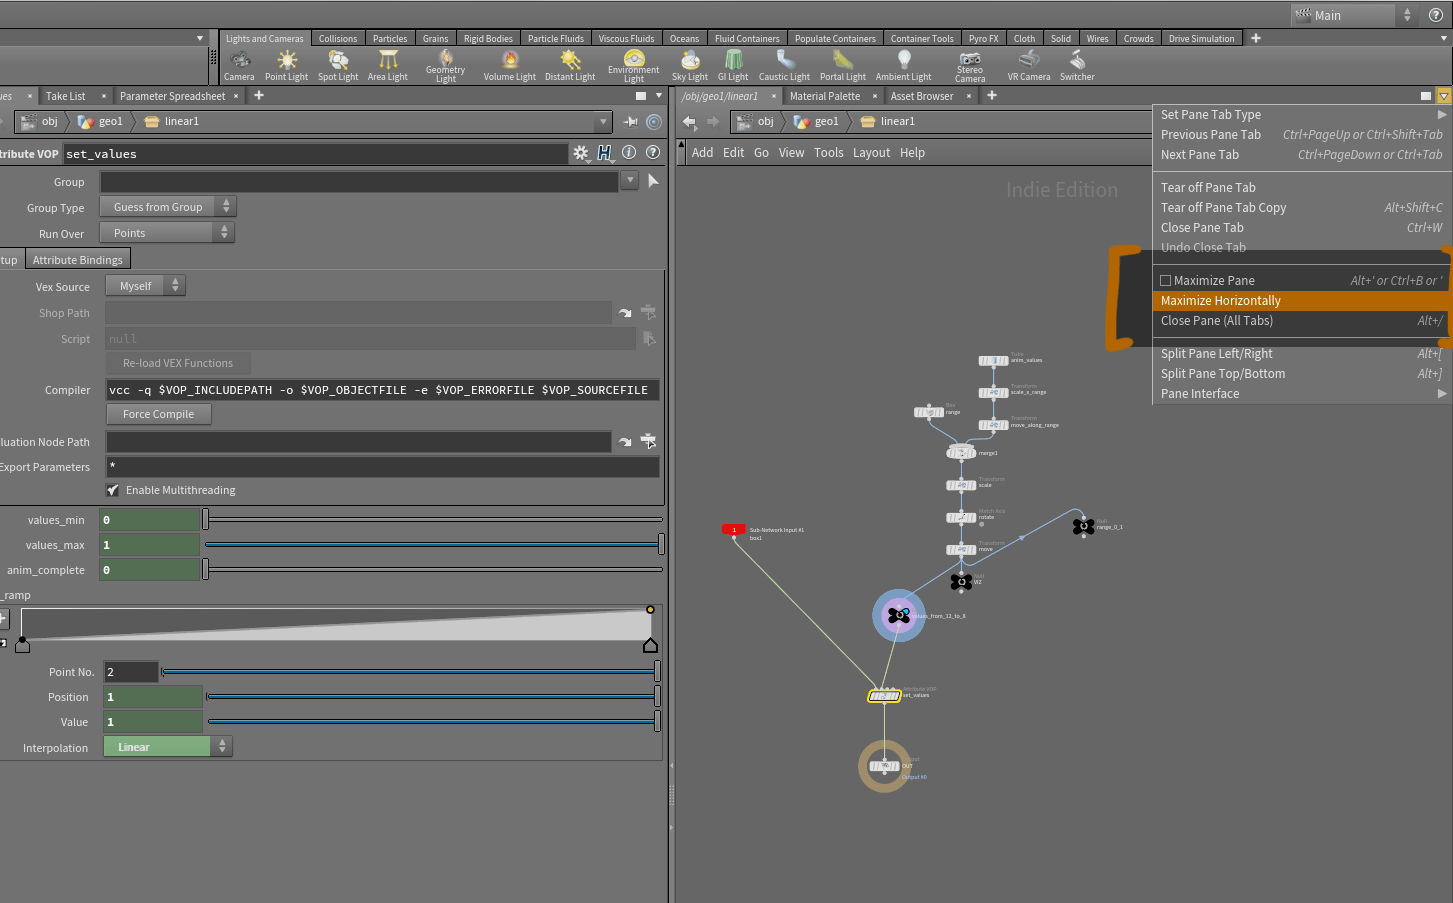1453x903 pixels.
Task: Open the Main desktop selector
Action: click(x=1354, y=15)
